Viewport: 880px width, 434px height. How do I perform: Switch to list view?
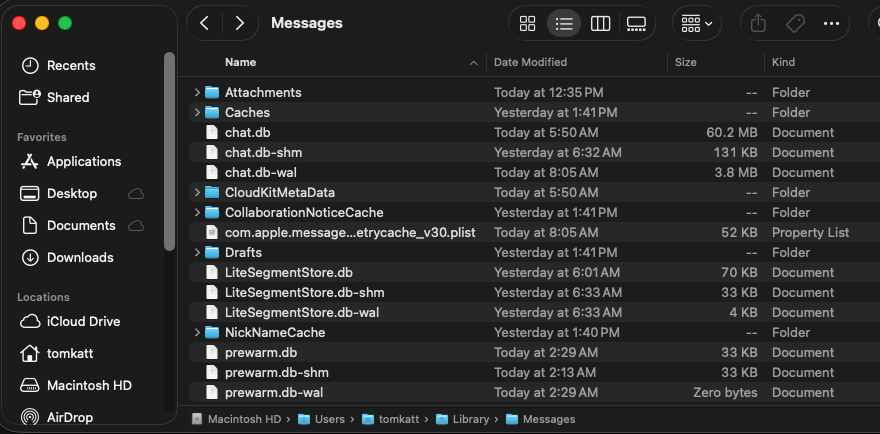(564, 24)
